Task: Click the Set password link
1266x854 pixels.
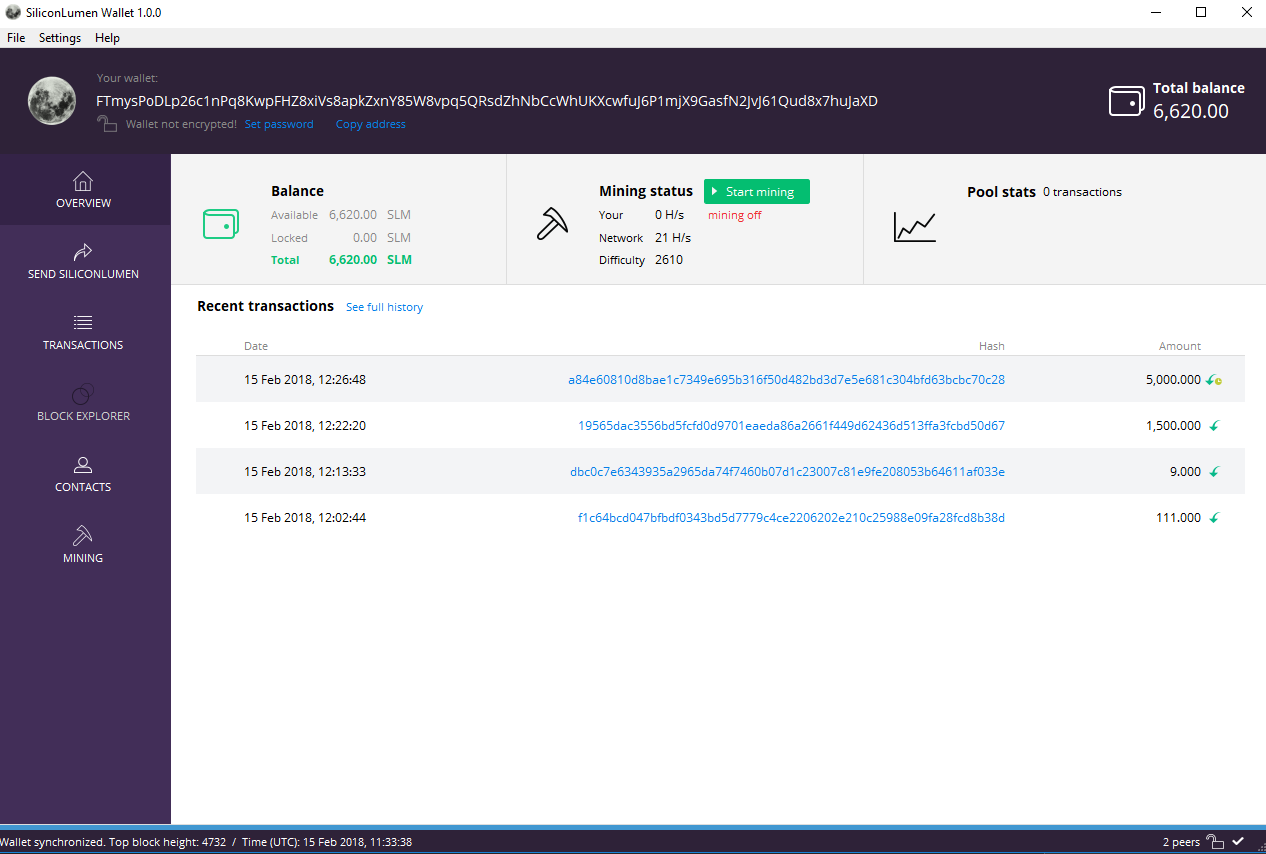Action: (x=279, y=123)
